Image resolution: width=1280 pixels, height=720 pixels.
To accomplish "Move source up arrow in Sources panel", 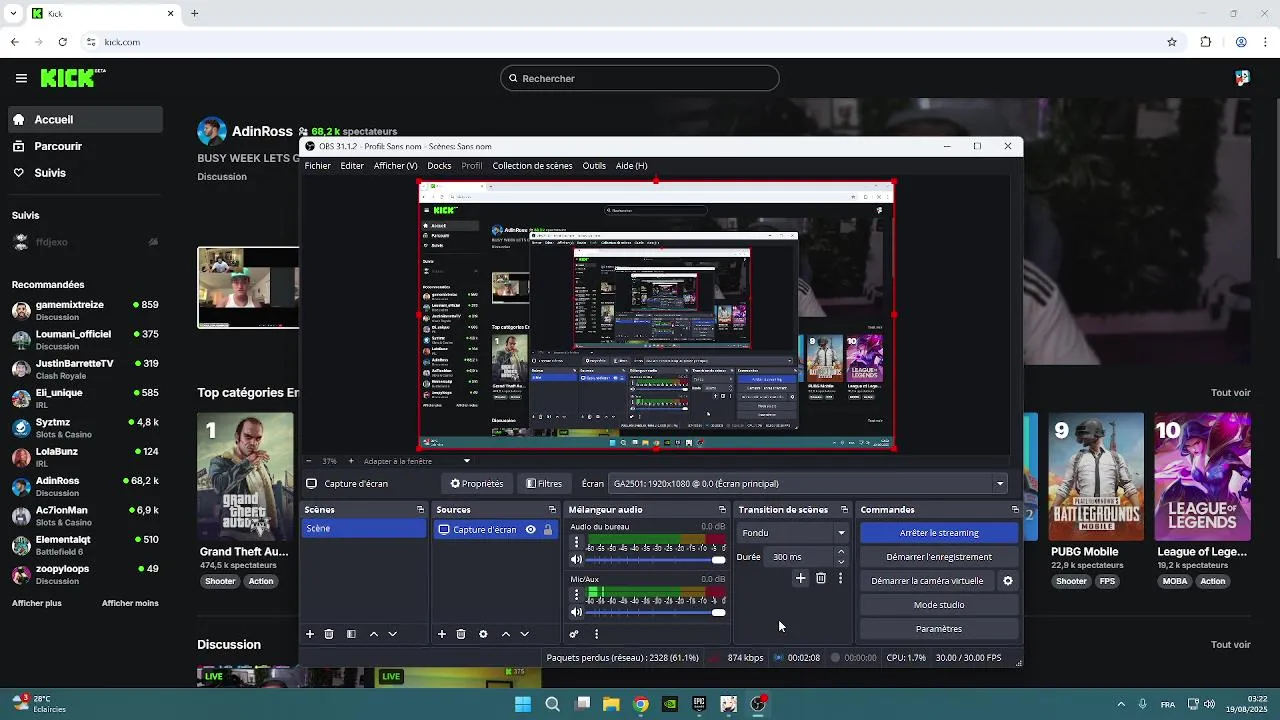I will 506,634.
